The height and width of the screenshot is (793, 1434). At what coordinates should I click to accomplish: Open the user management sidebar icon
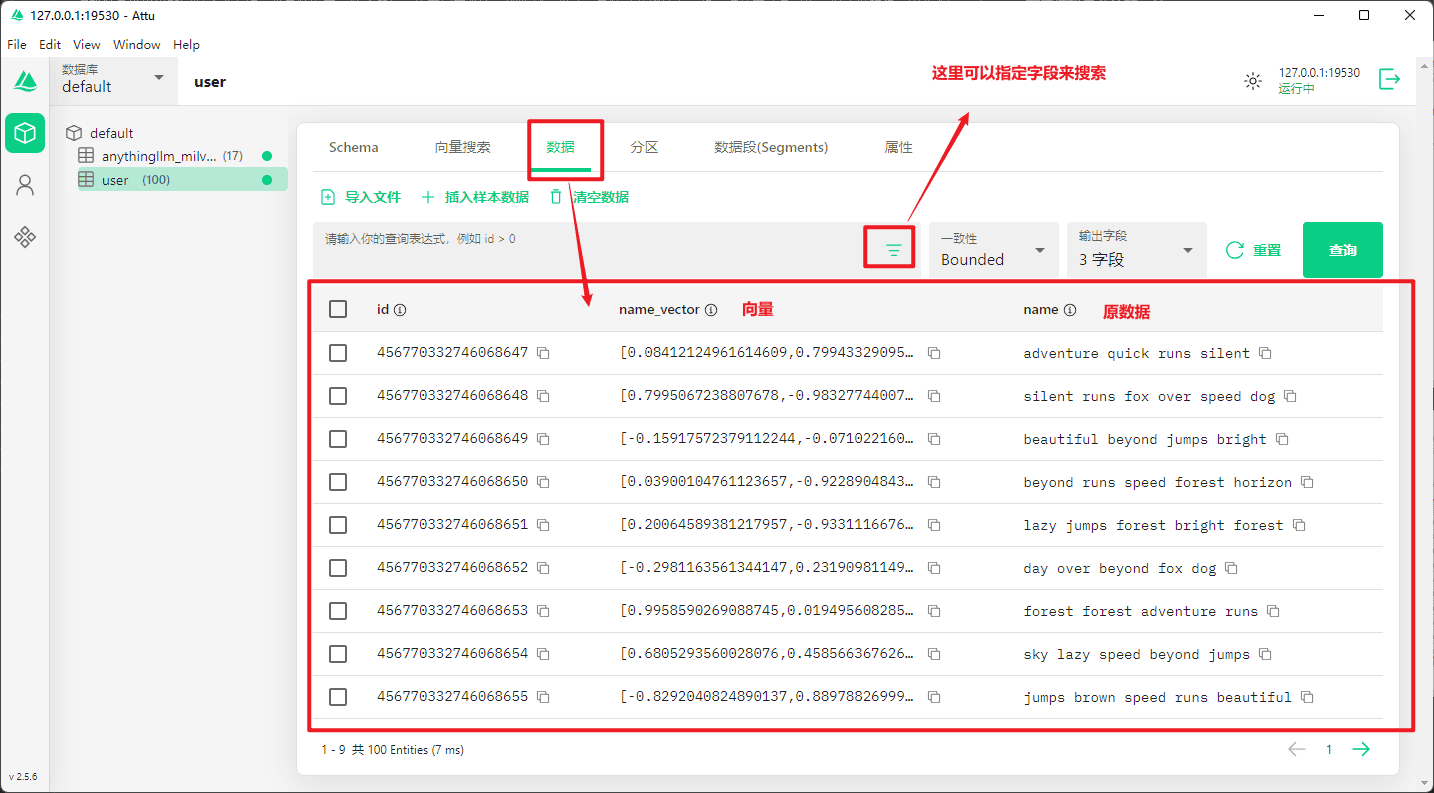click(25, 185)
